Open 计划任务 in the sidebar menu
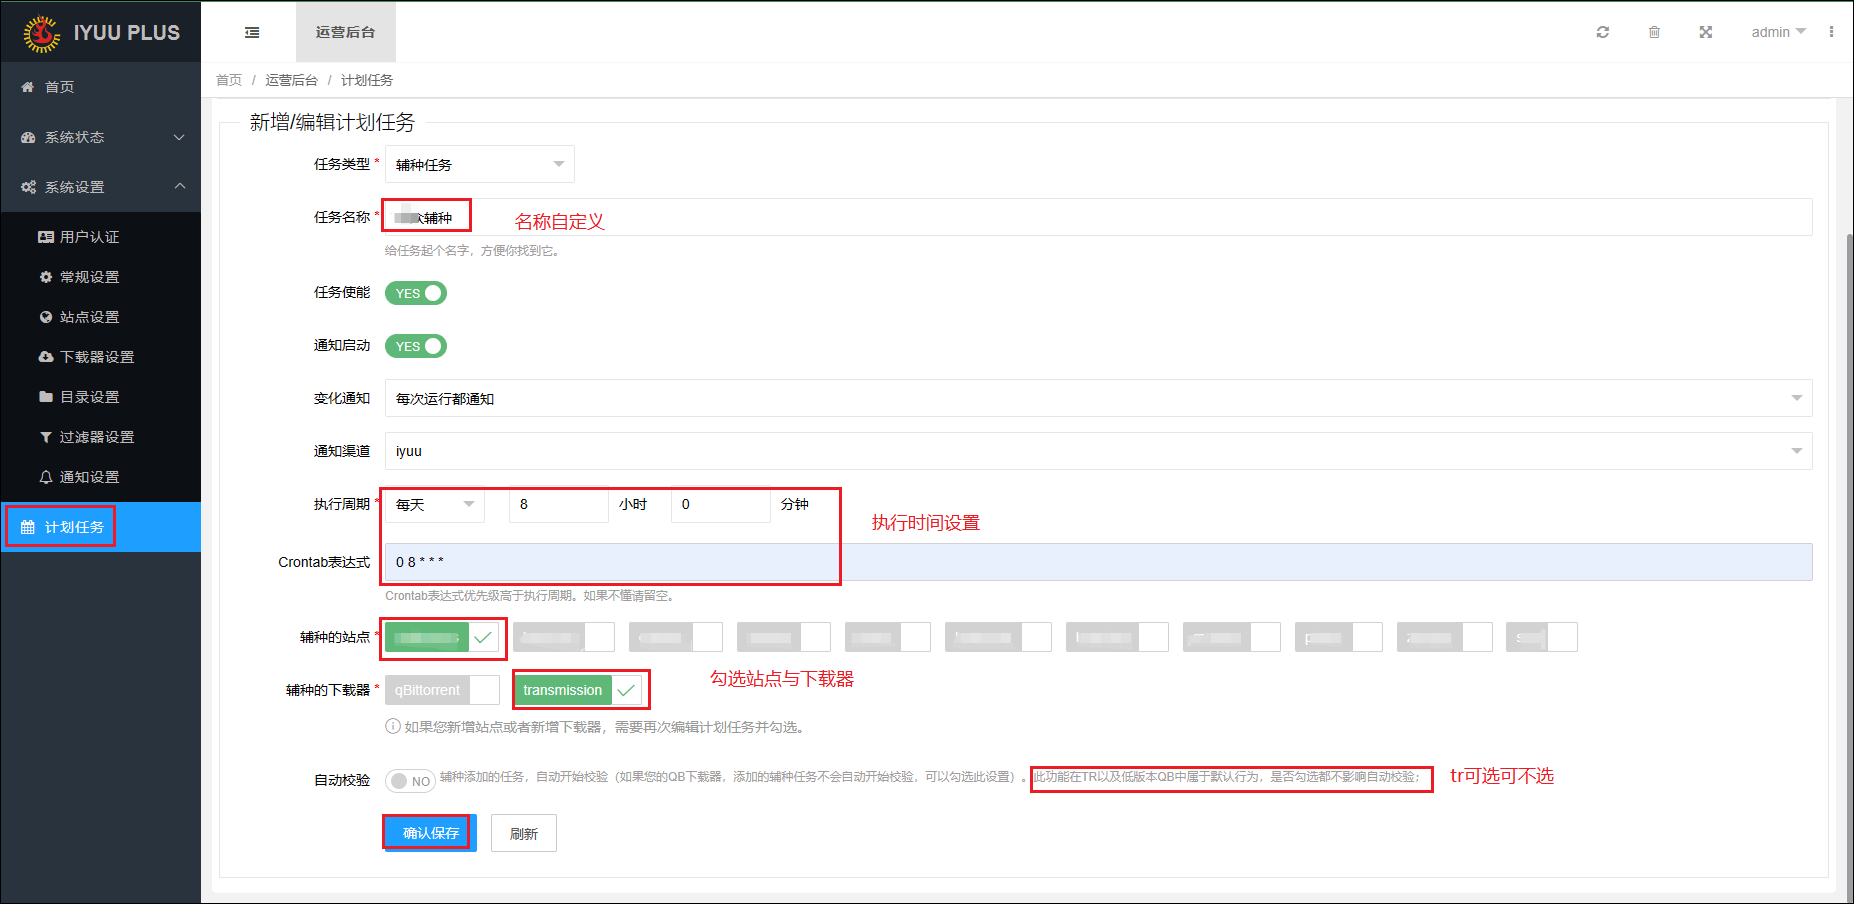This screenshot has height=904, width=1854. pos(74,527)
